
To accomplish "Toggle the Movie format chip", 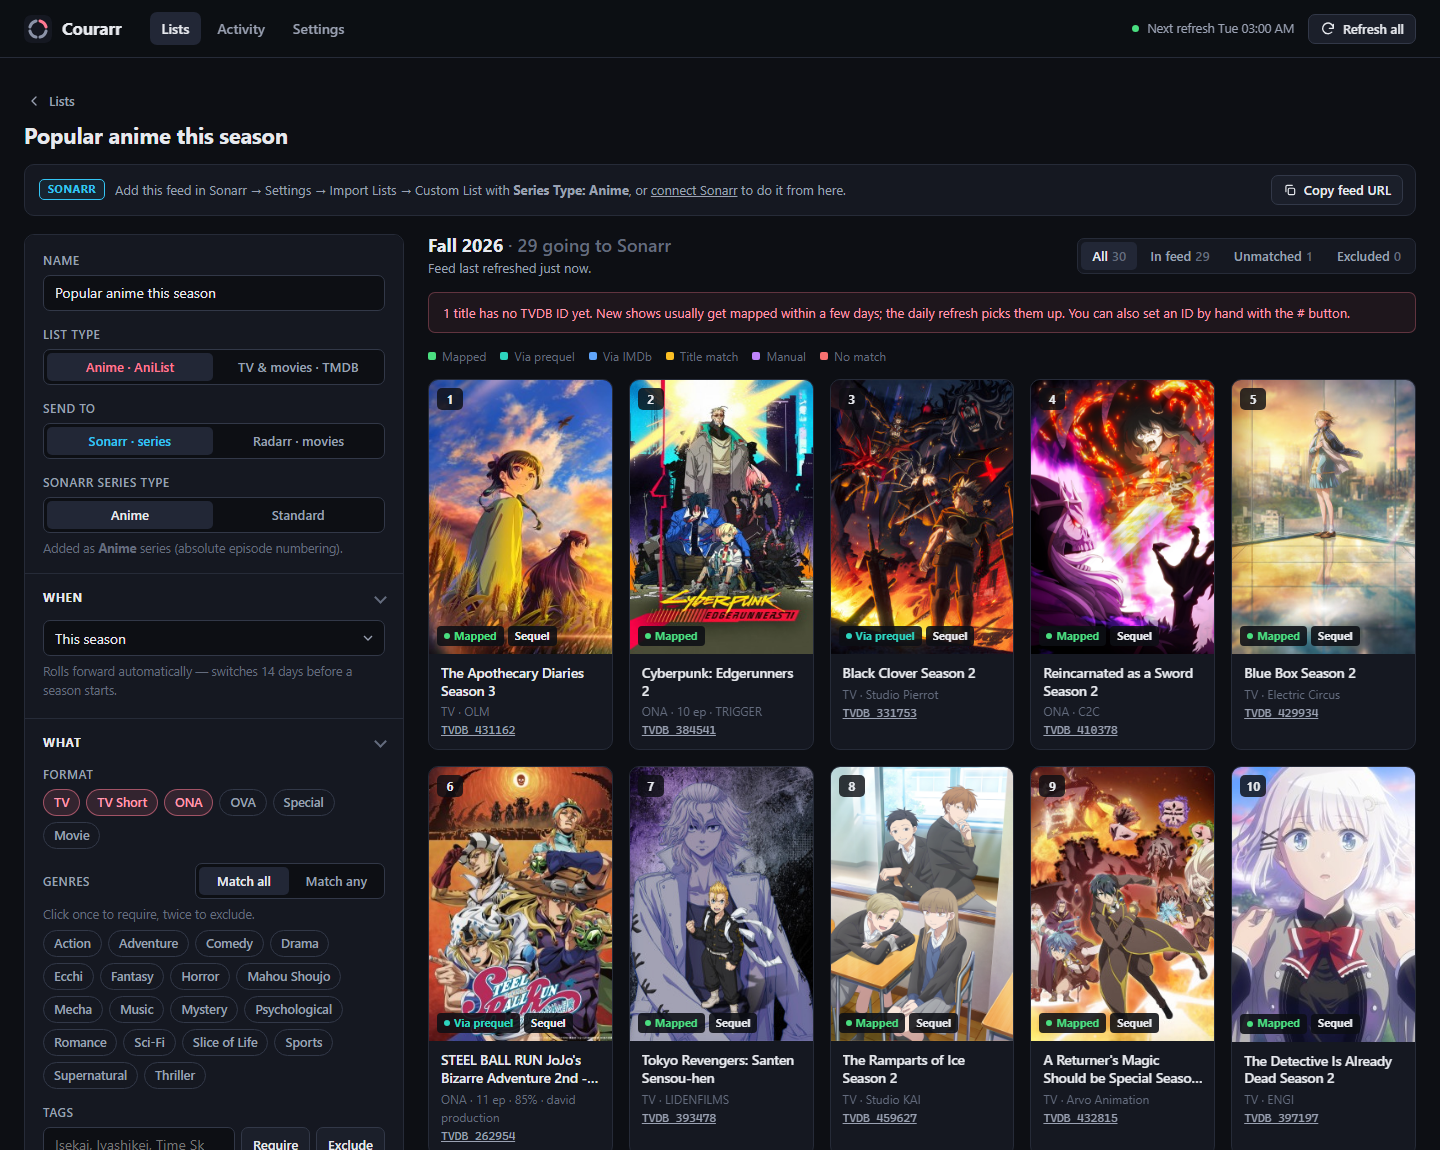I will (x=72, y=835).
